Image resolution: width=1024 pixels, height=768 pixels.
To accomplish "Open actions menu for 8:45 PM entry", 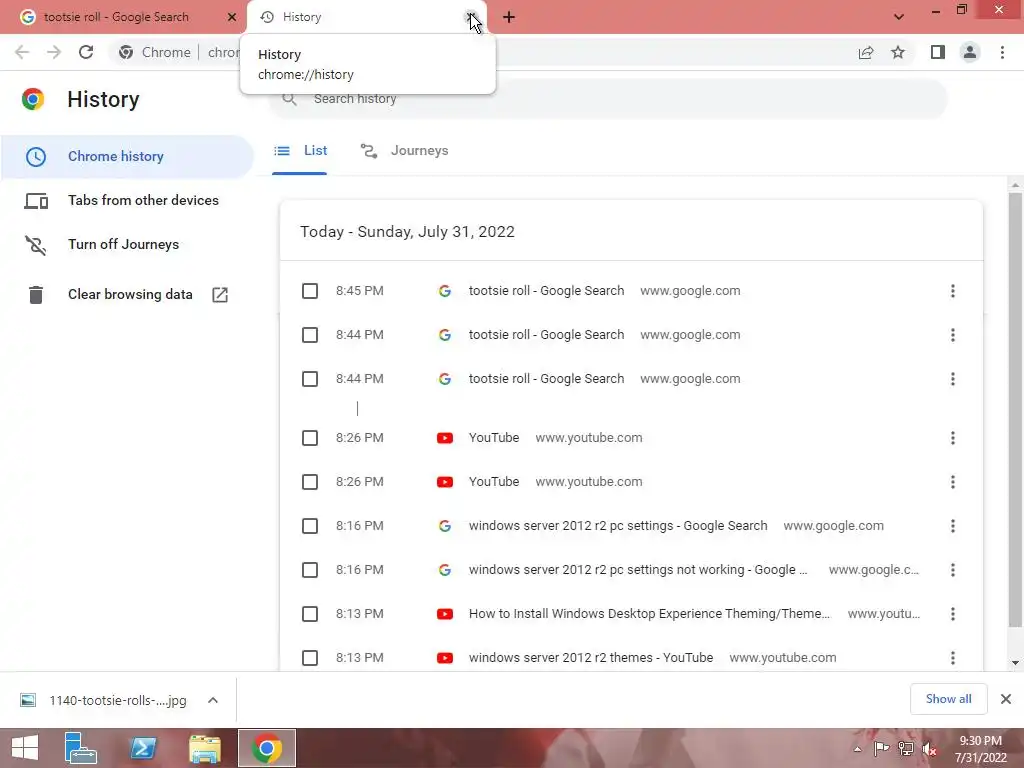I will pos(953,291).
